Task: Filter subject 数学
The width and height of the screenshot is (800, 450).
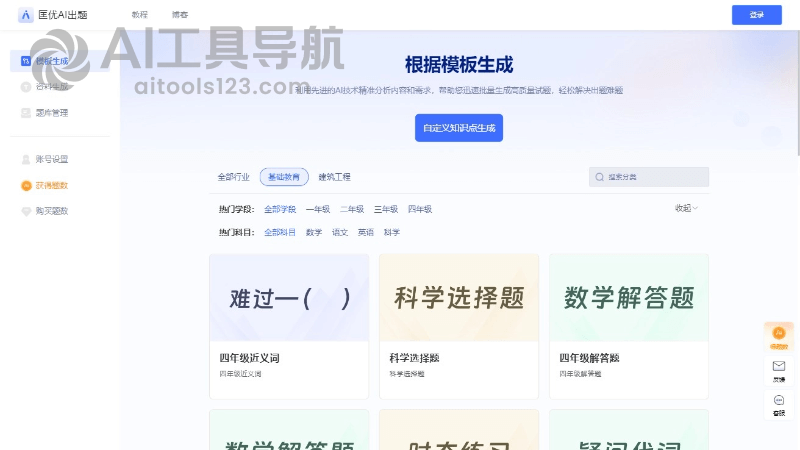Action: [314, 232]
